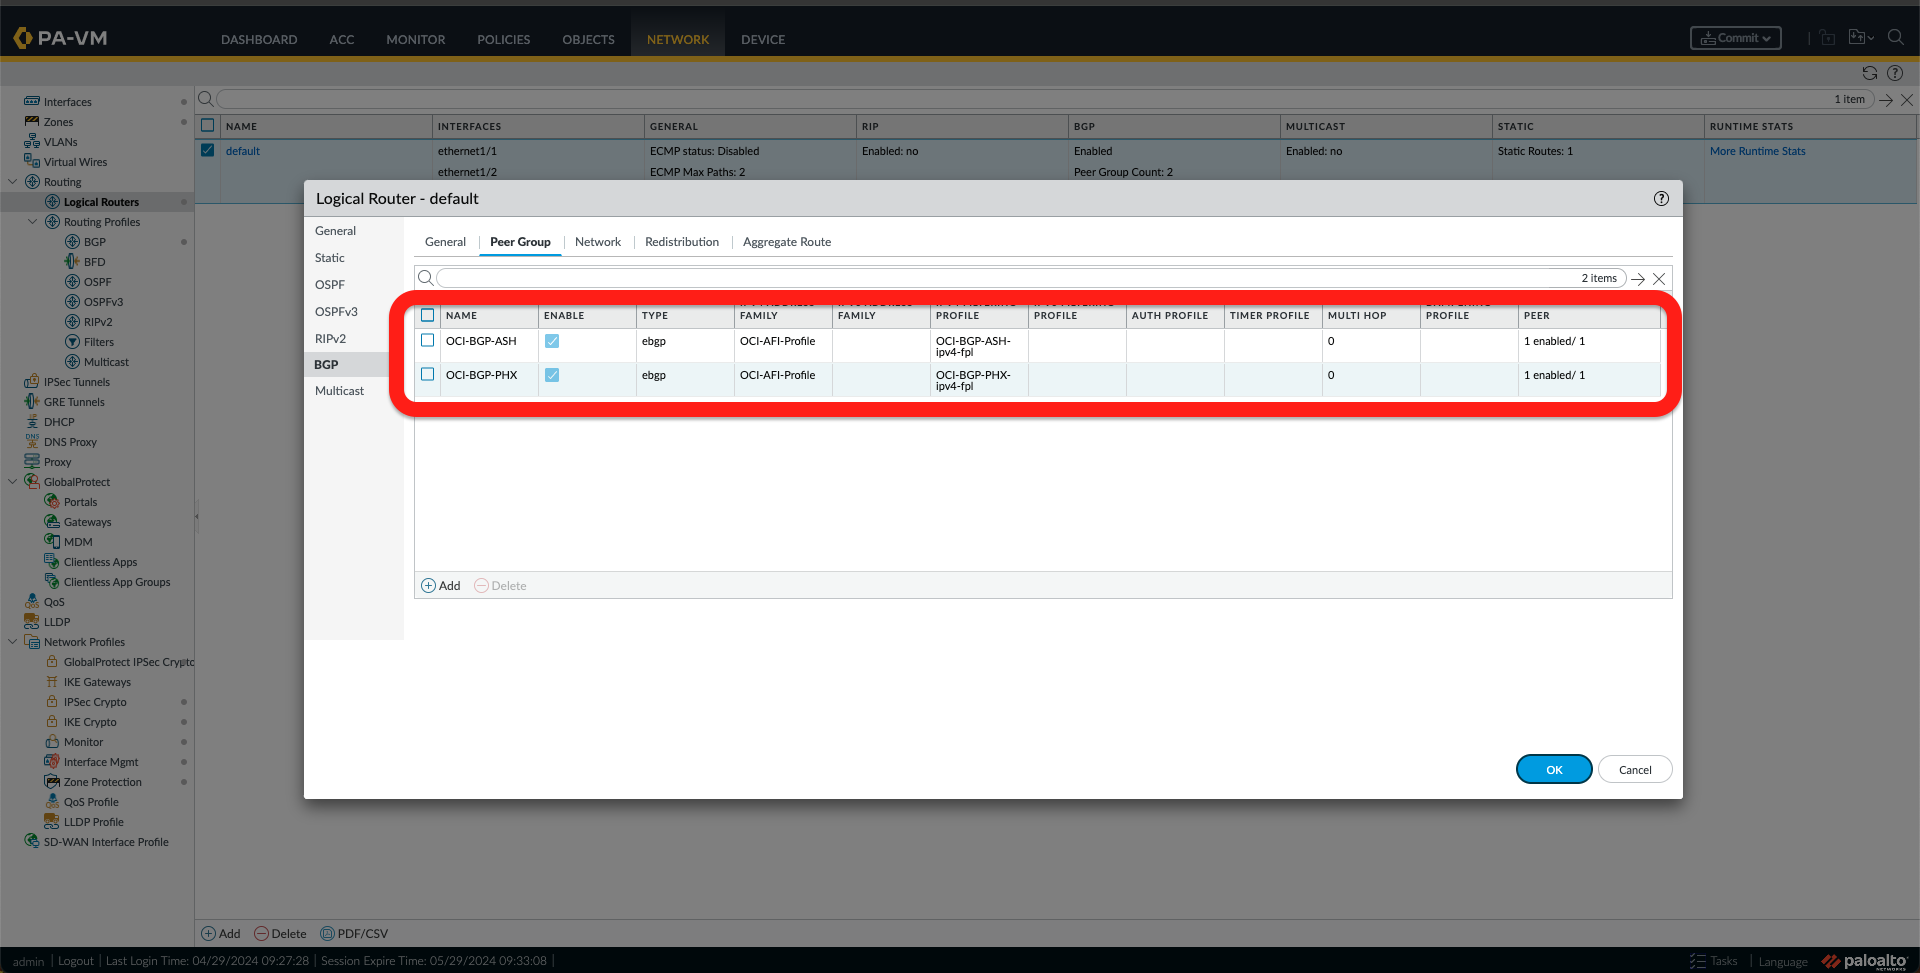The image size is (1920, 973).
Task: Check the select-all box in peer group header
Action: click(x=428, y=315)
